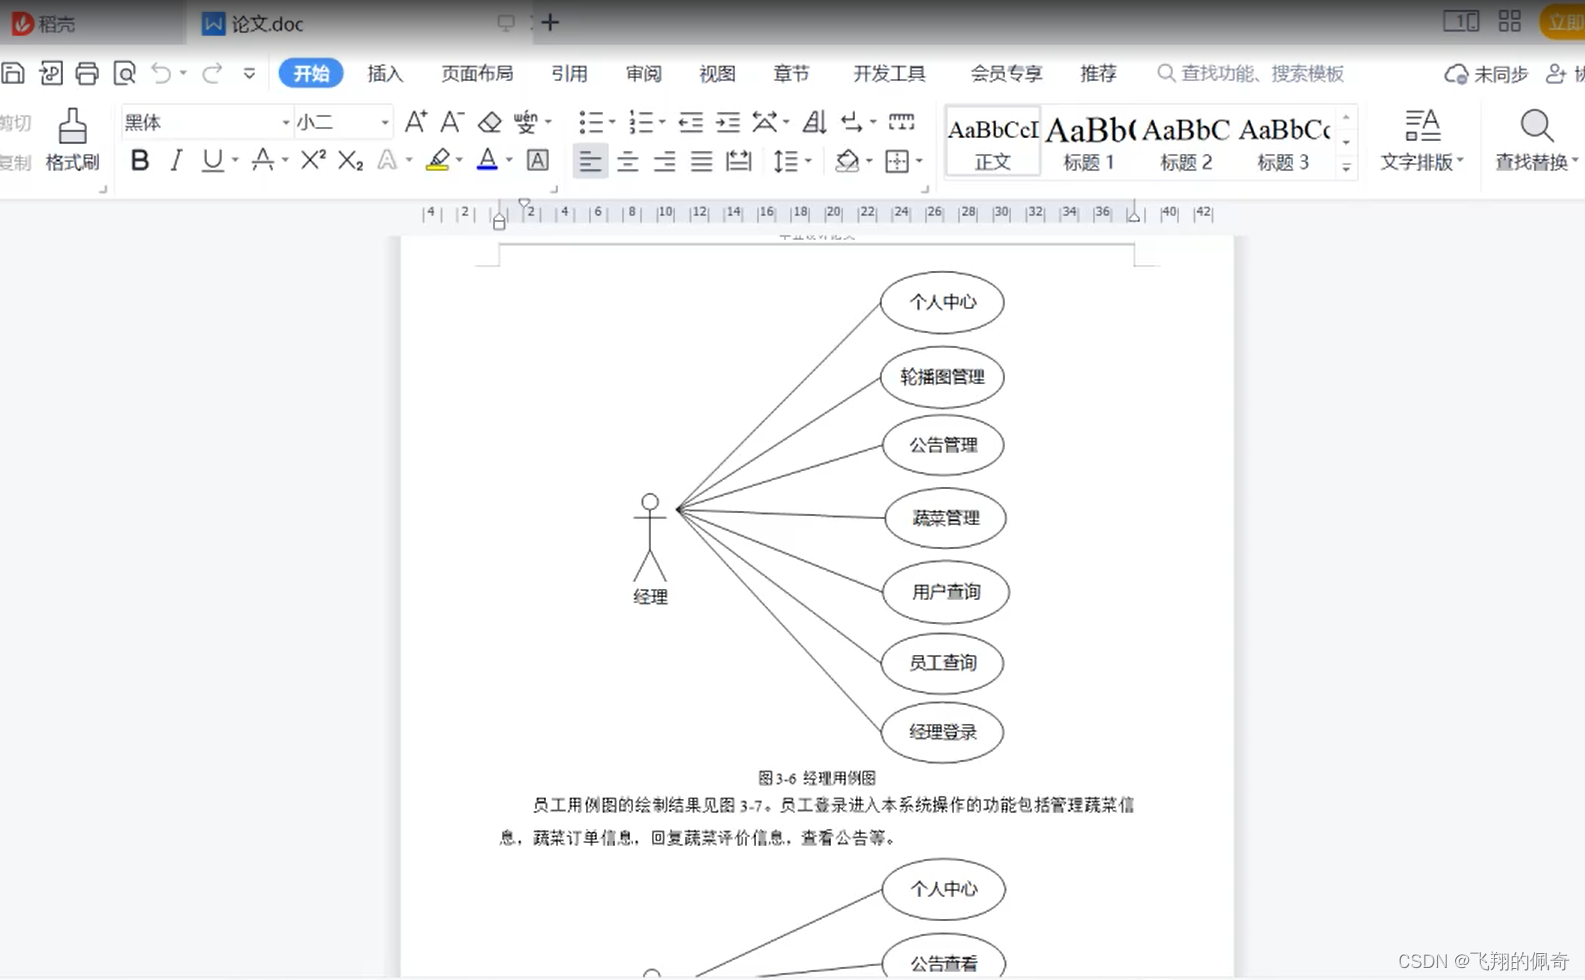Click the search box 查找功能、搜索模板
1585x980 pixels.
1250,73
